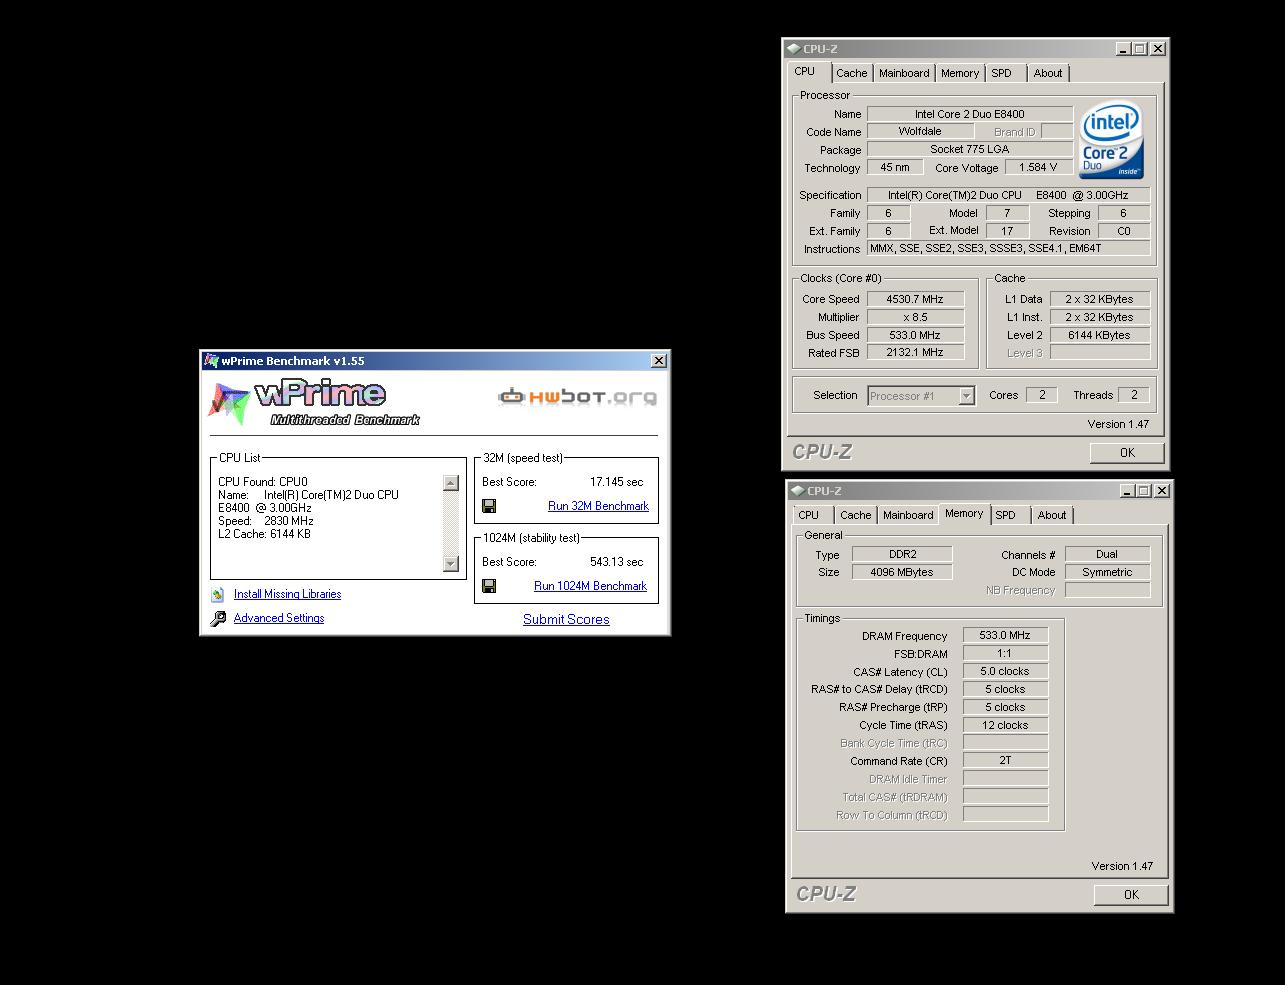Image resolution: width=1285 pixels, height=985 pixels.
Task: Click the CPU List scrollbar up arrow
Action: 451,483
